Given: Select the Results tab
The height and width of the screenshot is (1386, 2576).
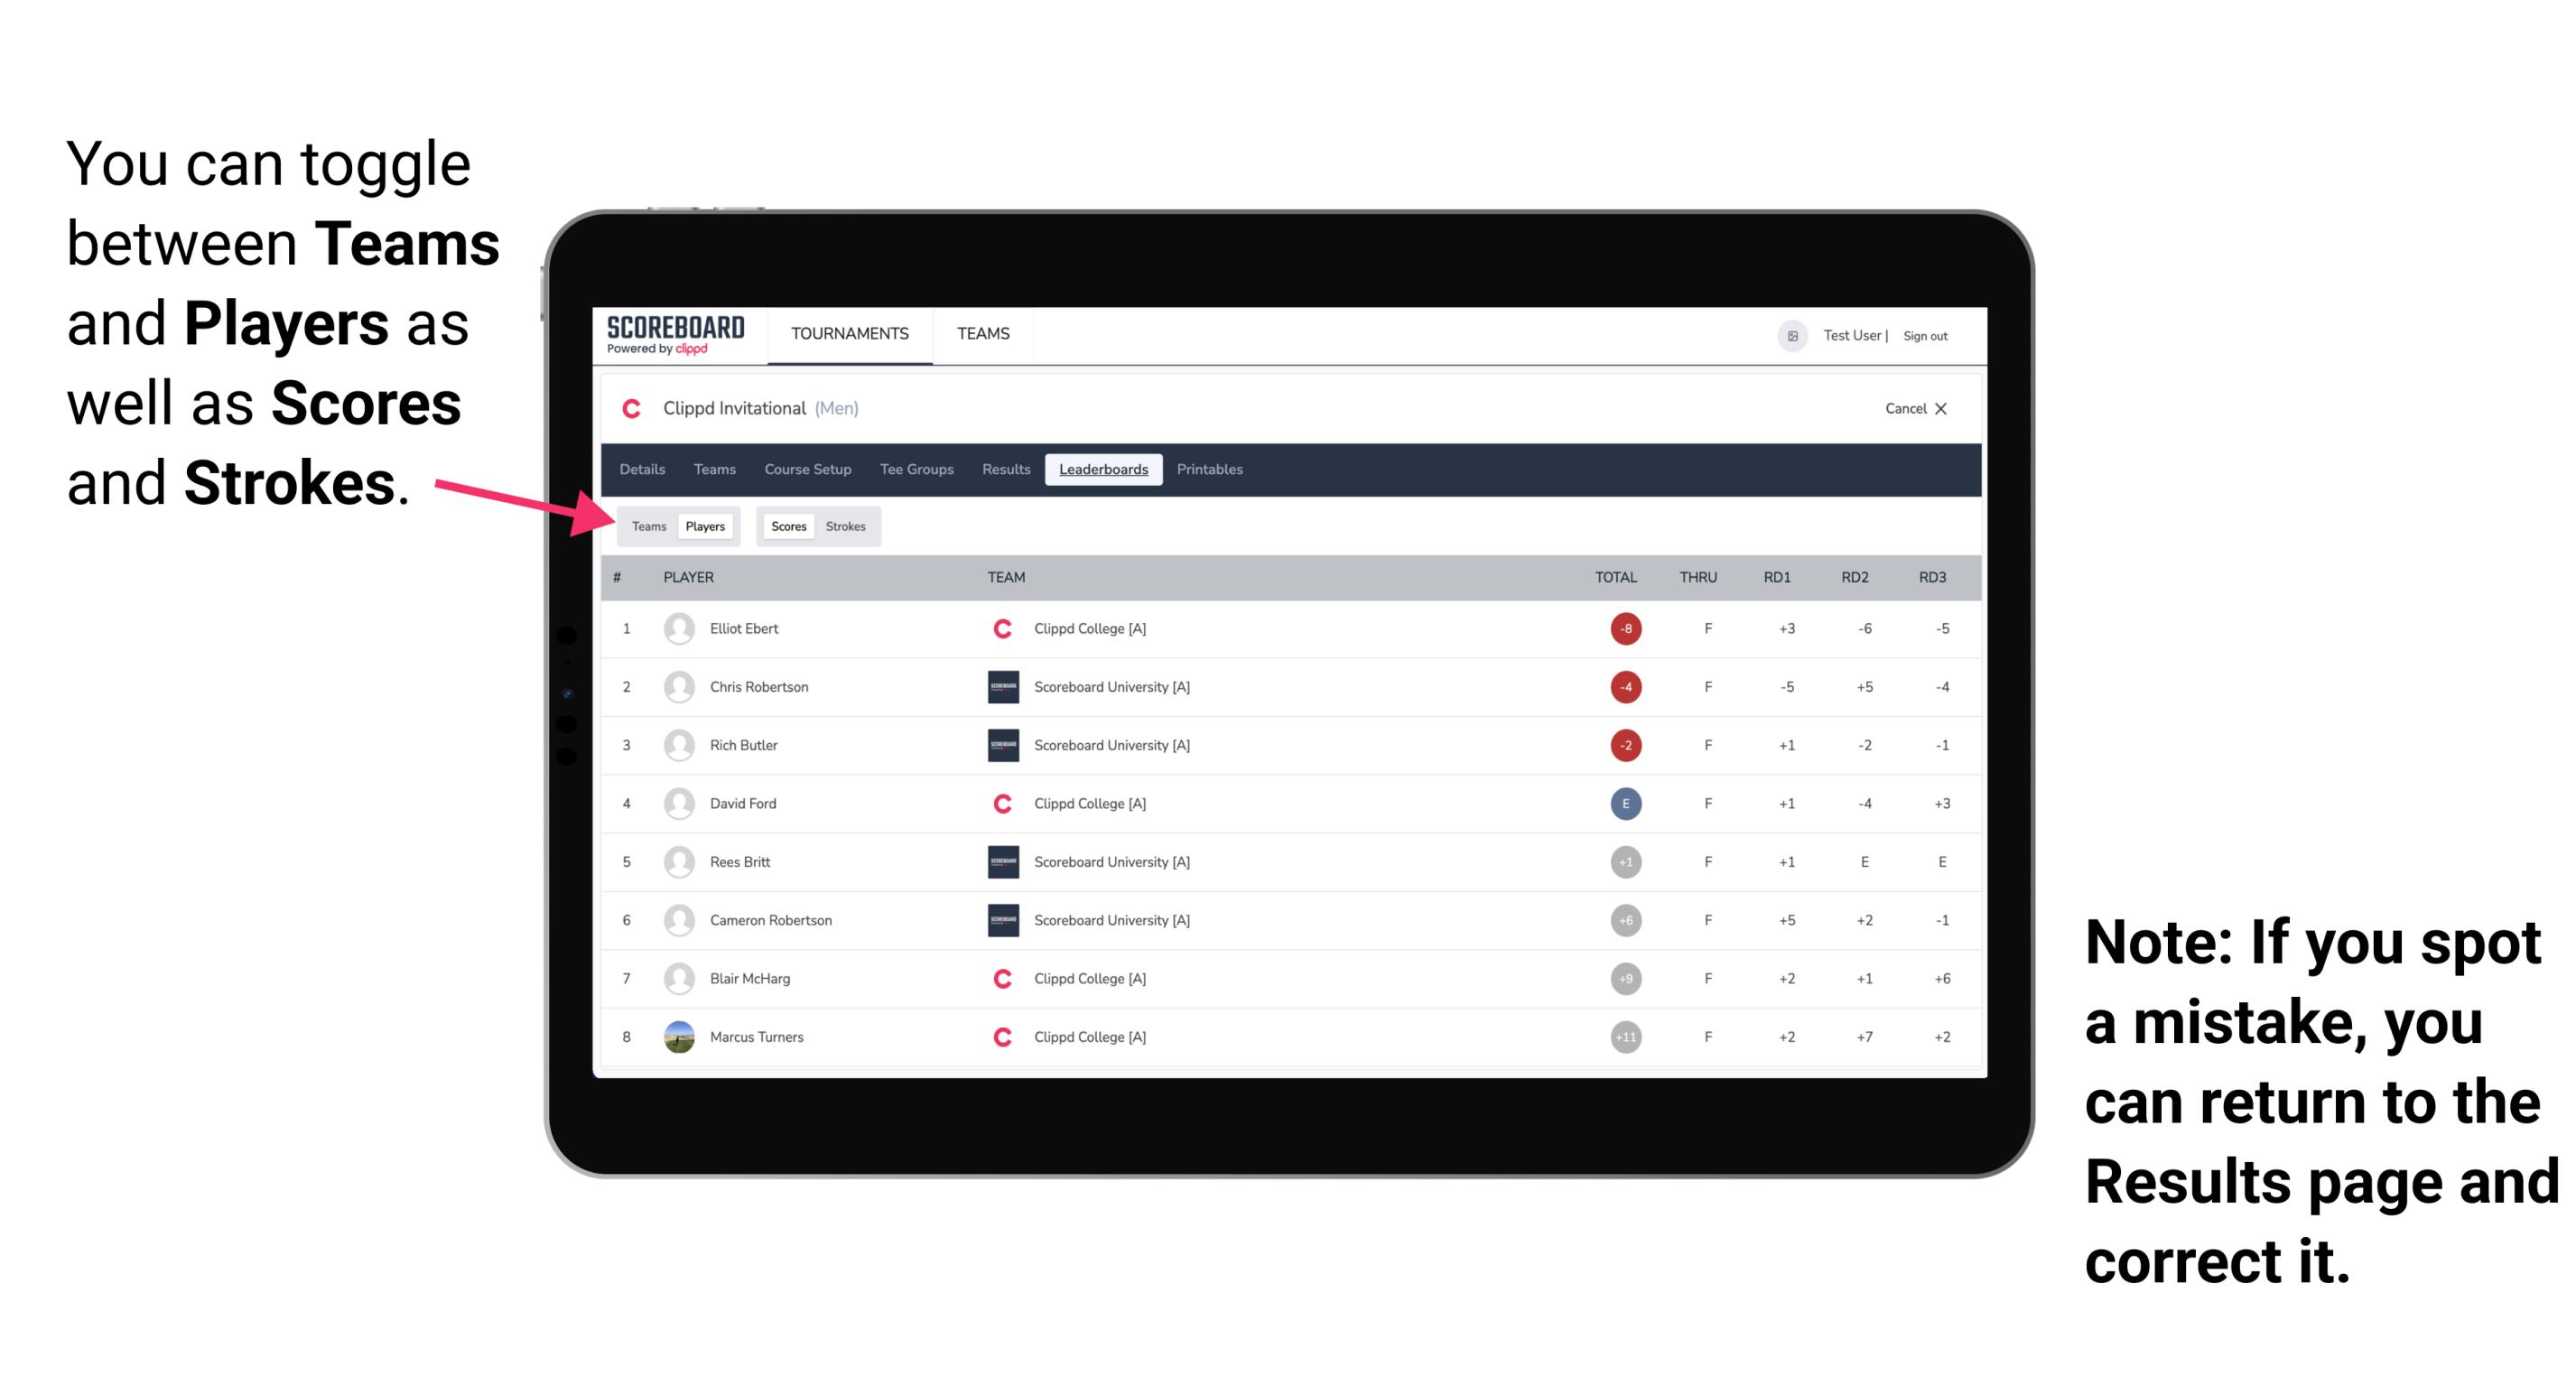Looking at the screenshot, I should pos(1007,471).
